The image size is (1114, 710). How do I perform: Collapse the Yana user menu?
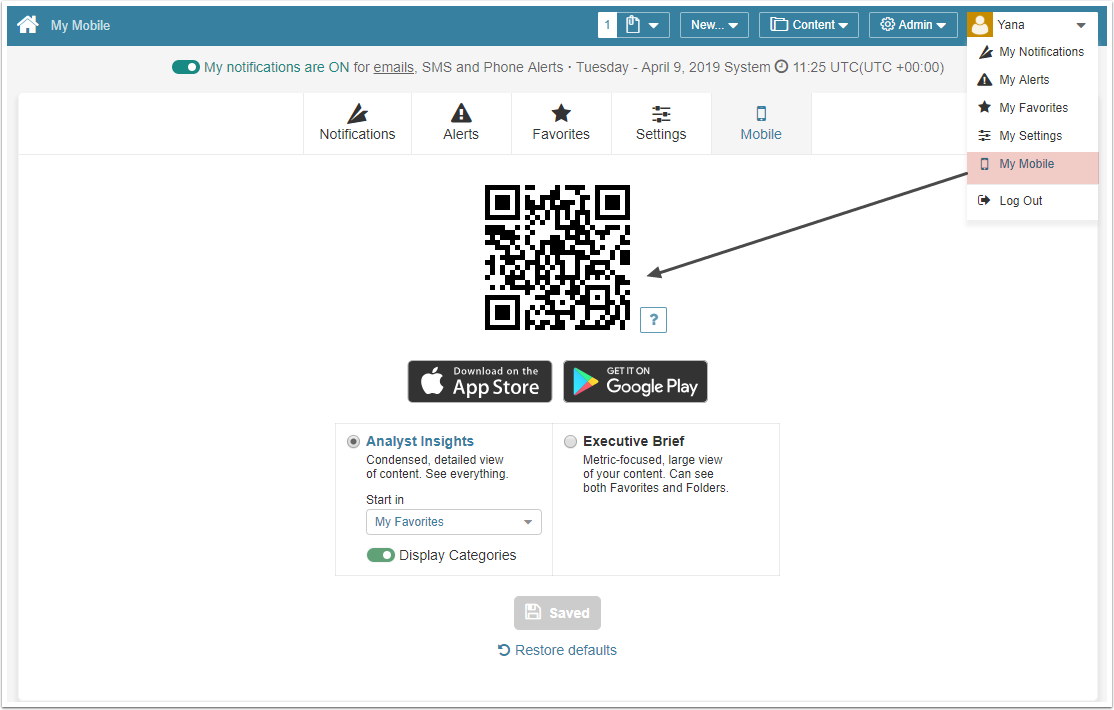point(1081,26)
